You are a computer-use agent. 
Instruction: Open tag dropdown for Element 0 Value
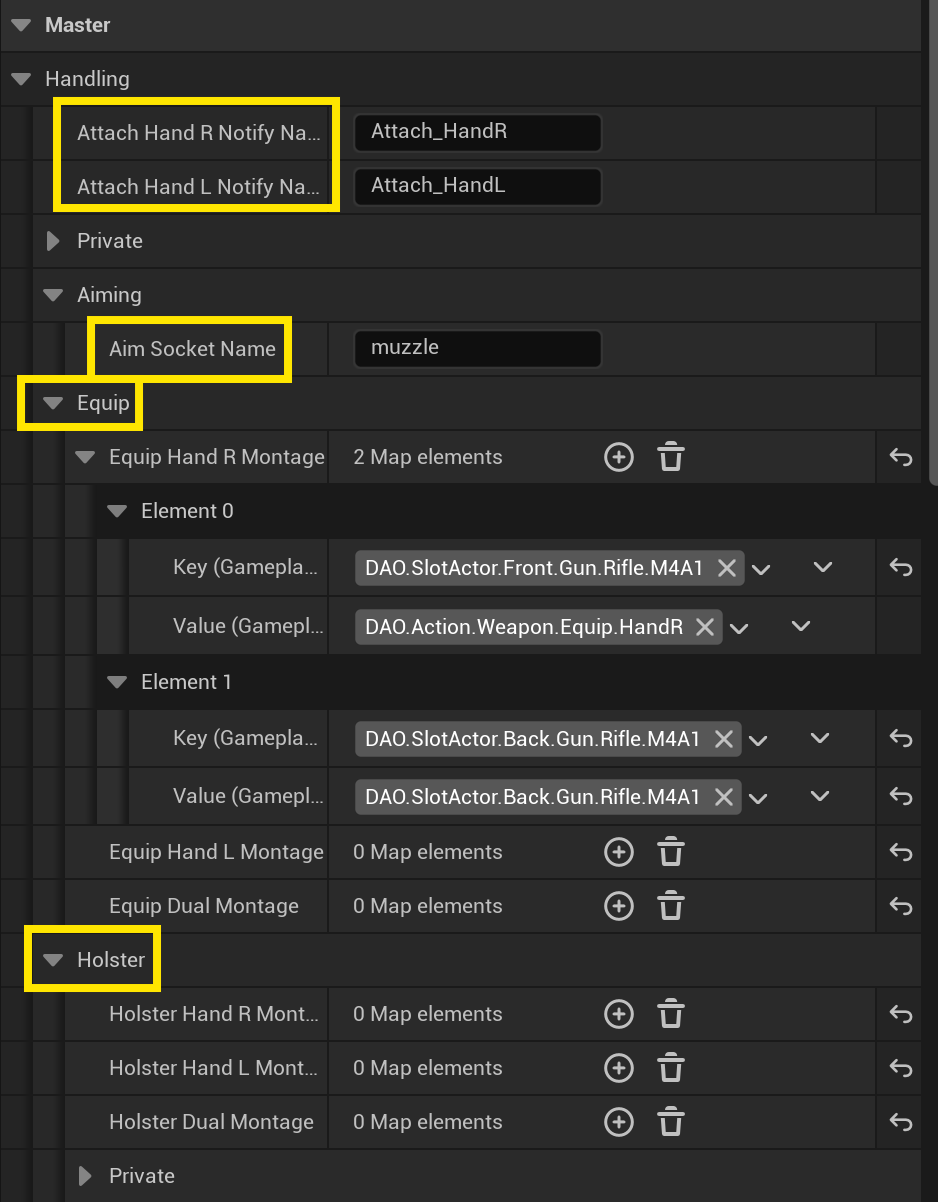(740, 628)
